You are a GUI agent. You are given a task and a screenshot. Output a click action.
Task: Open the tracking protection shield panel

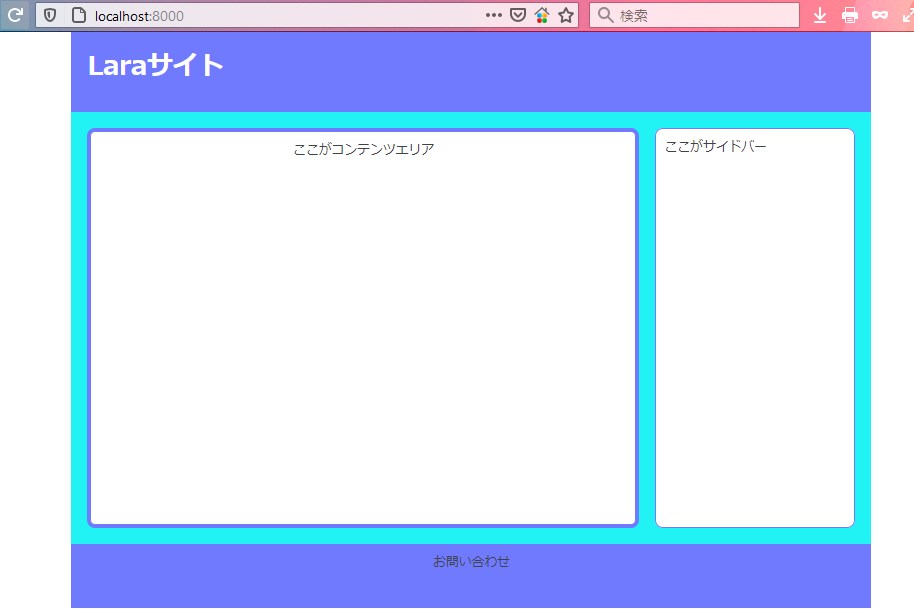coord(50,15)
